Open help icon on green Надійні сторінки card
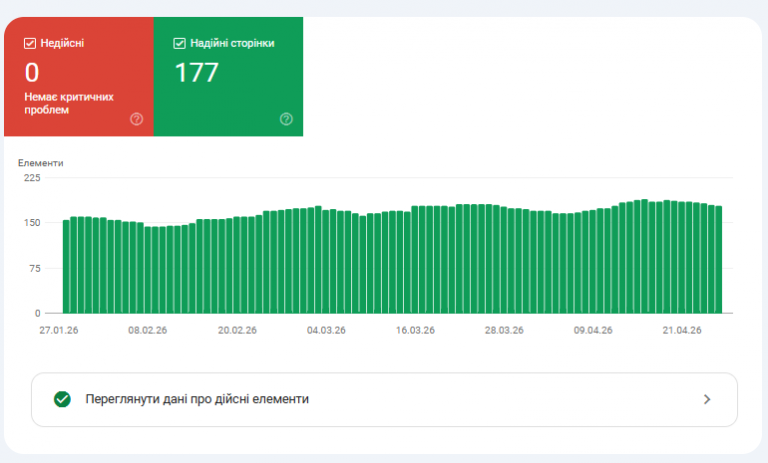Screen dimensions: 768x463 (286, 119)
